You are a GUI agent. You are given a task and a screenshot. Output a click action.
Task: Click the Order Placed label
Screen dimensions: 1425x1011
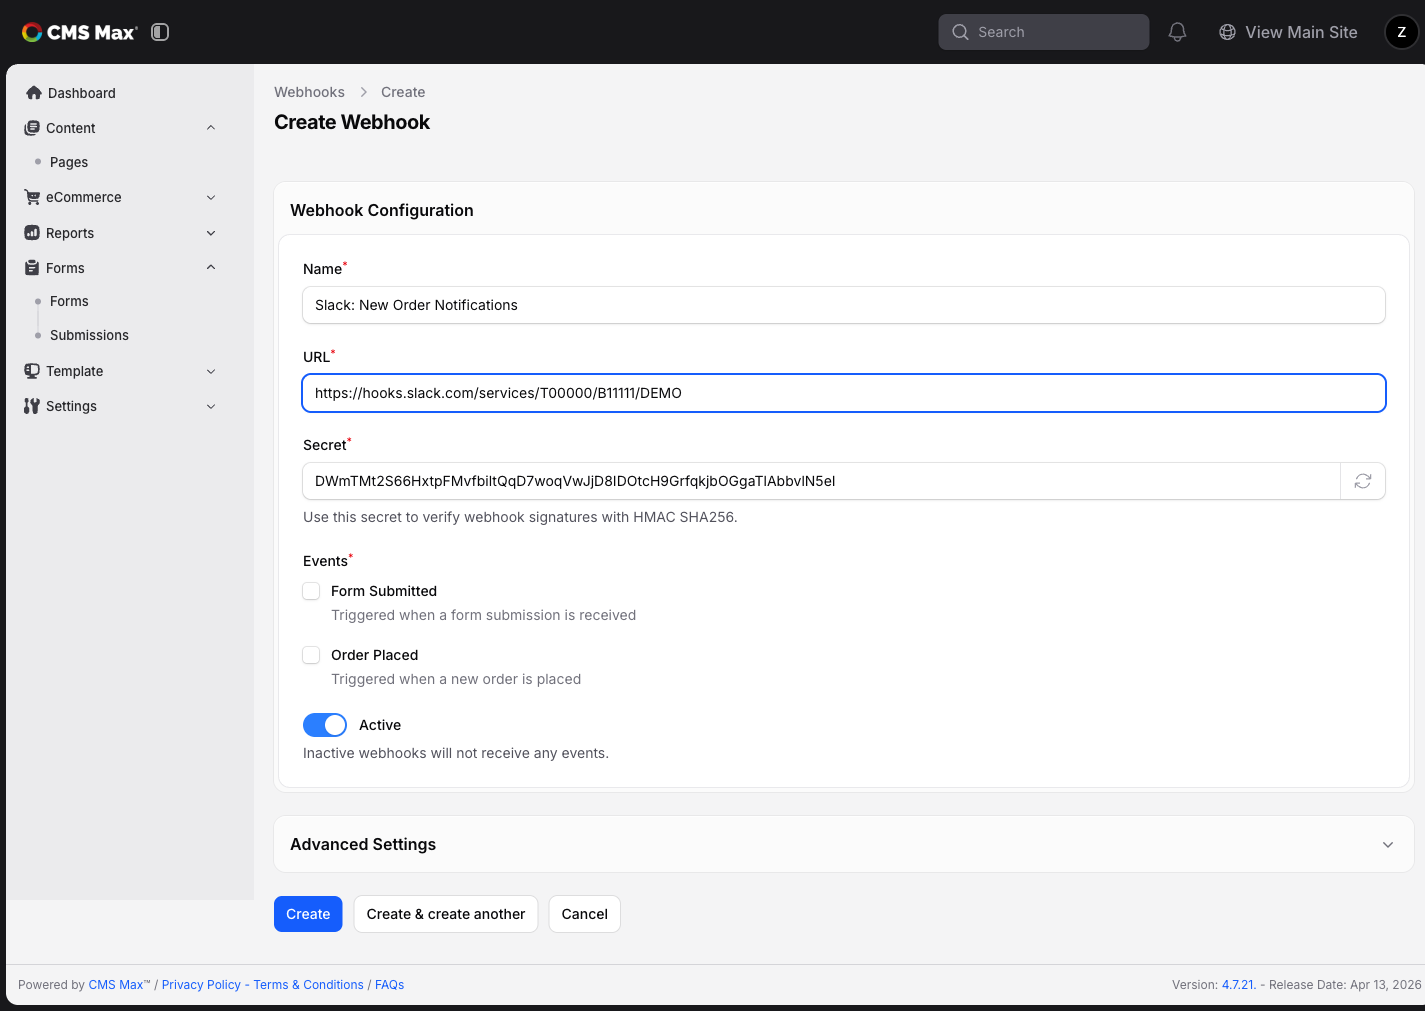374,655
